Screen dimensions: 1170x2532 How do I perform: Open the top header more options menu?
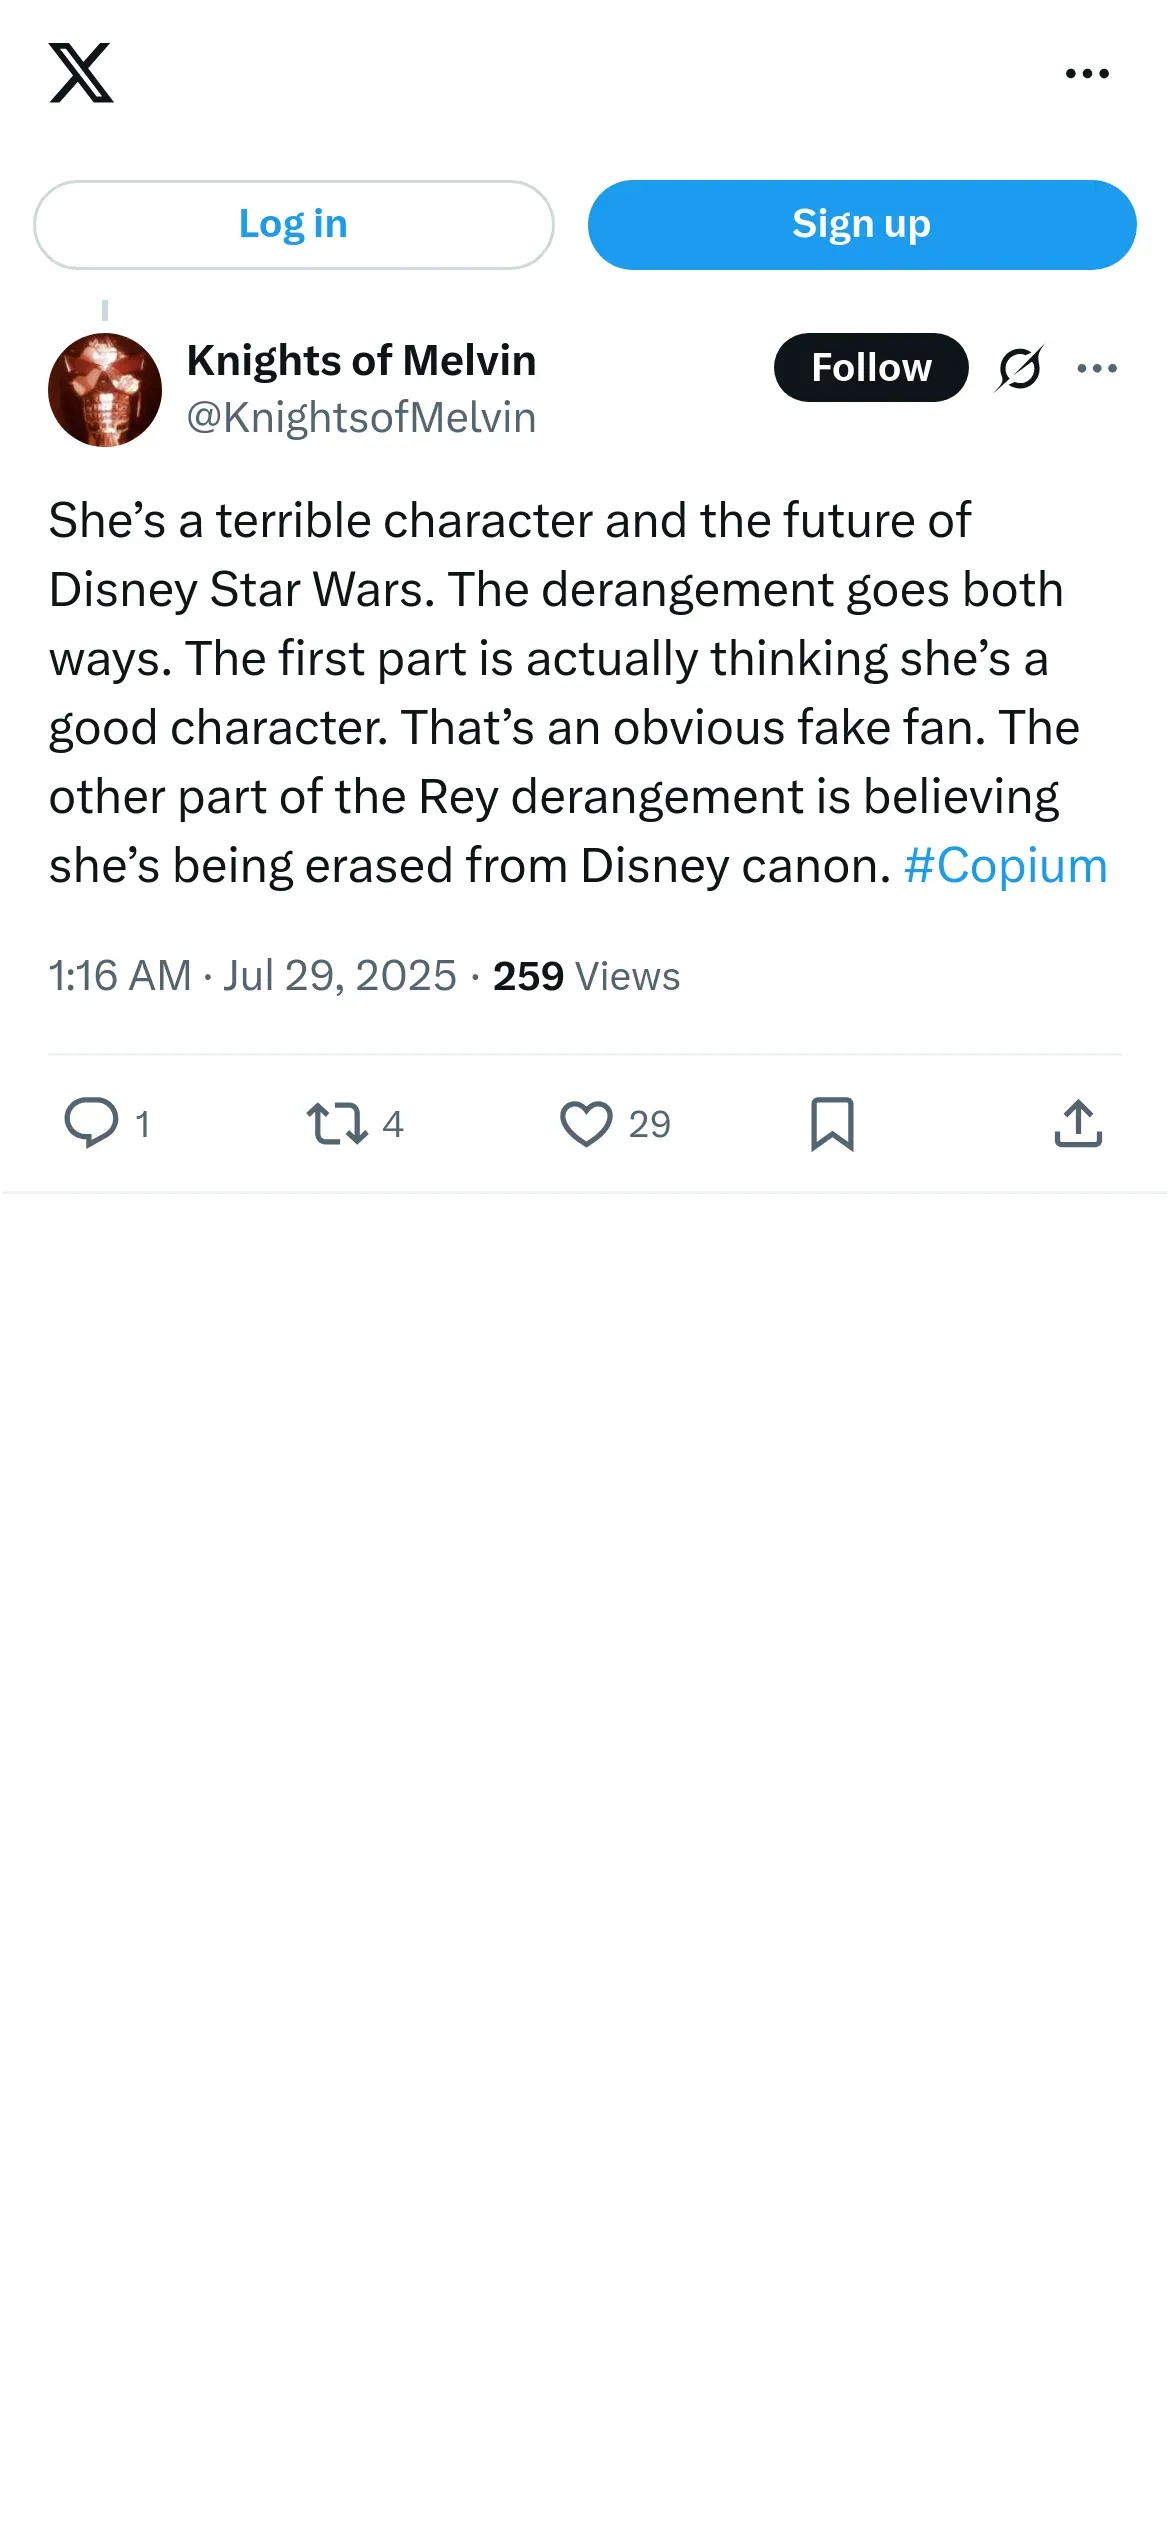coord(1087,73)
